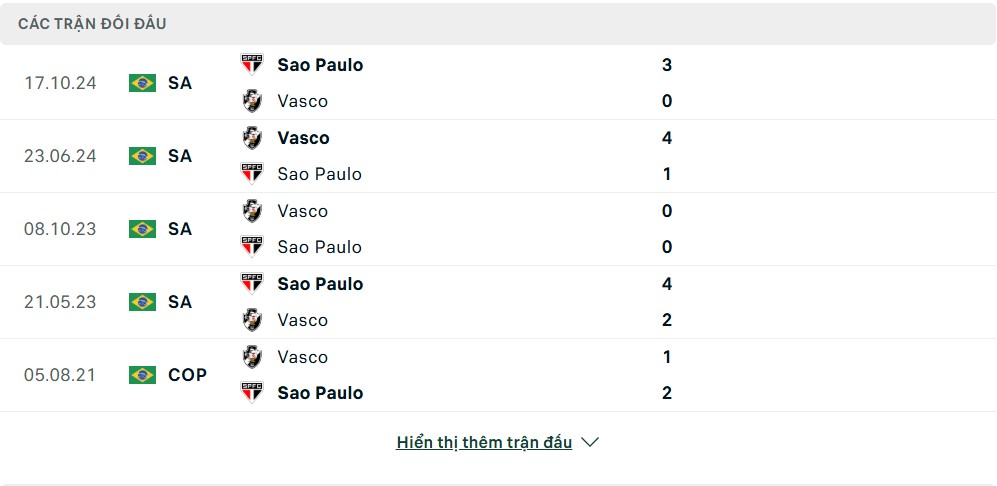Click SA competition label for 23.06.24
Screen dimensions: 997x486
coord(180,156)
